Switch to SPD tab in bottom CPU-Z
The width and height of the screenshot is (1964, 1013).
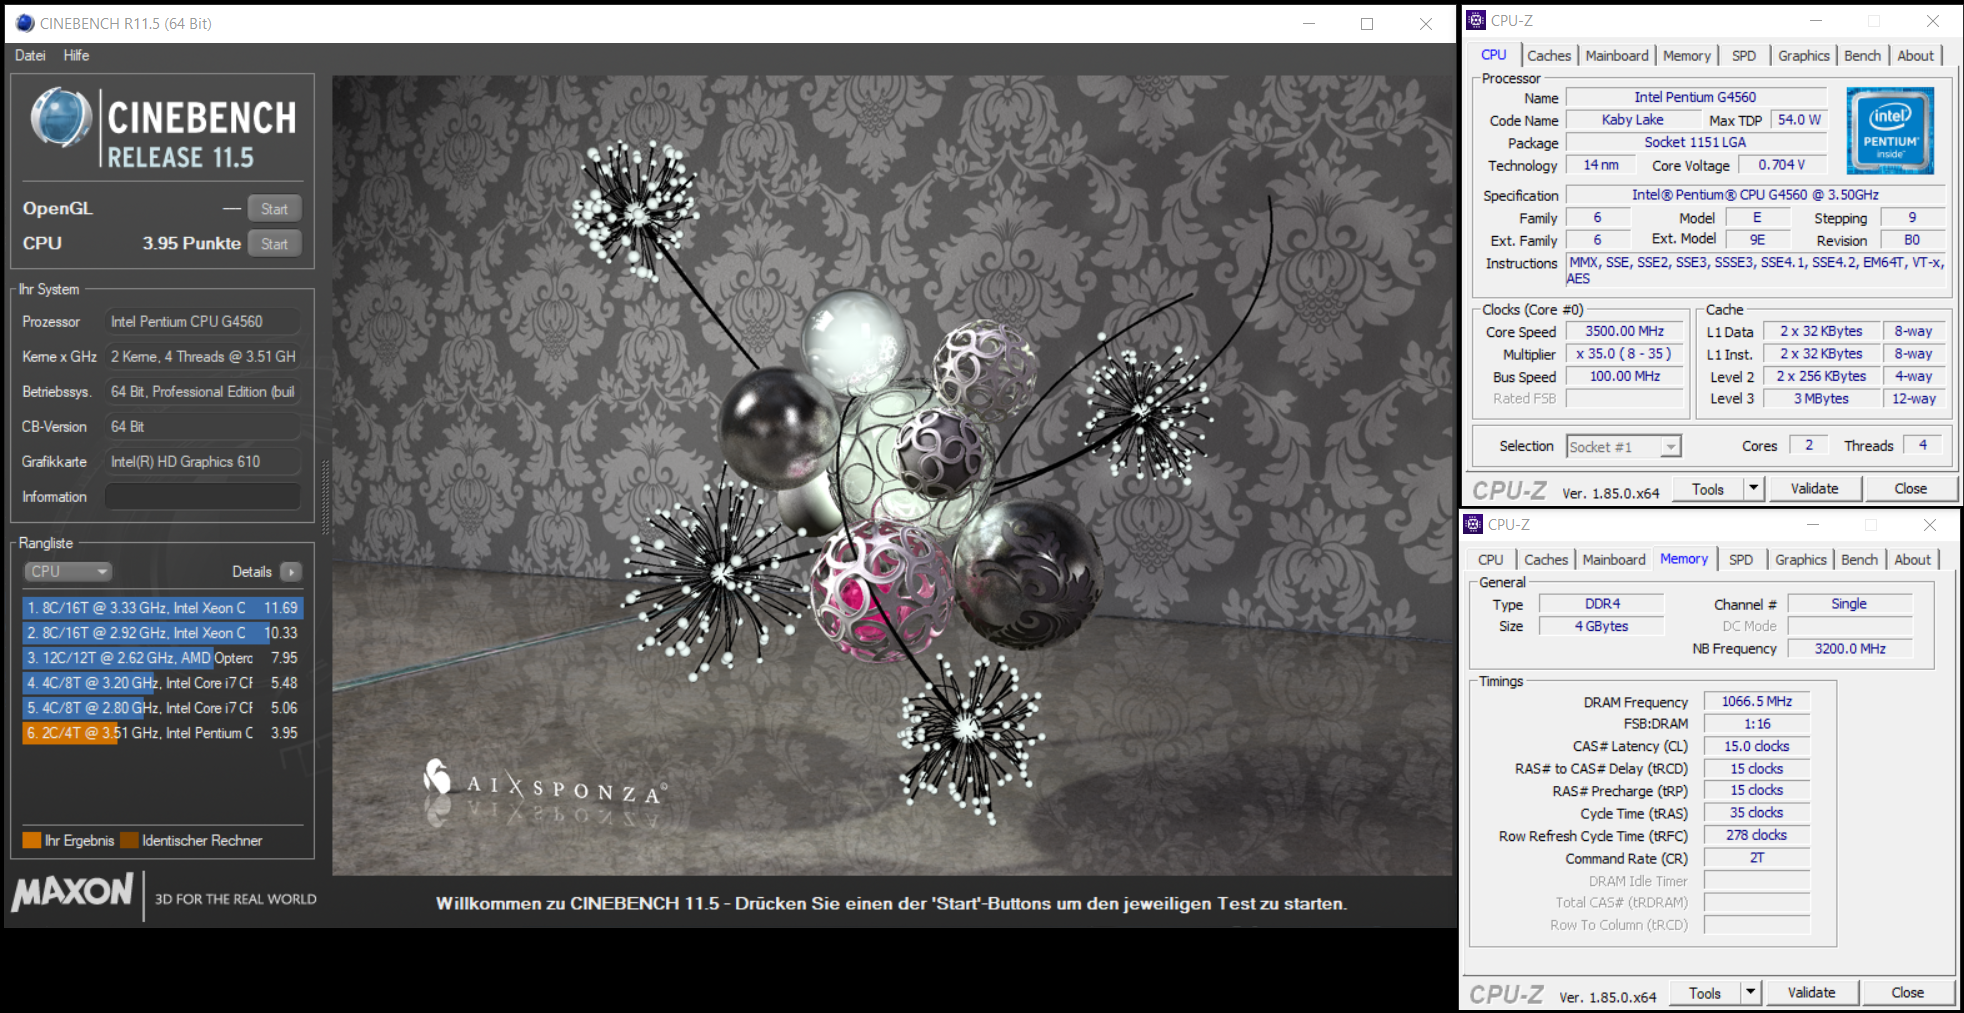(1741, 560)
